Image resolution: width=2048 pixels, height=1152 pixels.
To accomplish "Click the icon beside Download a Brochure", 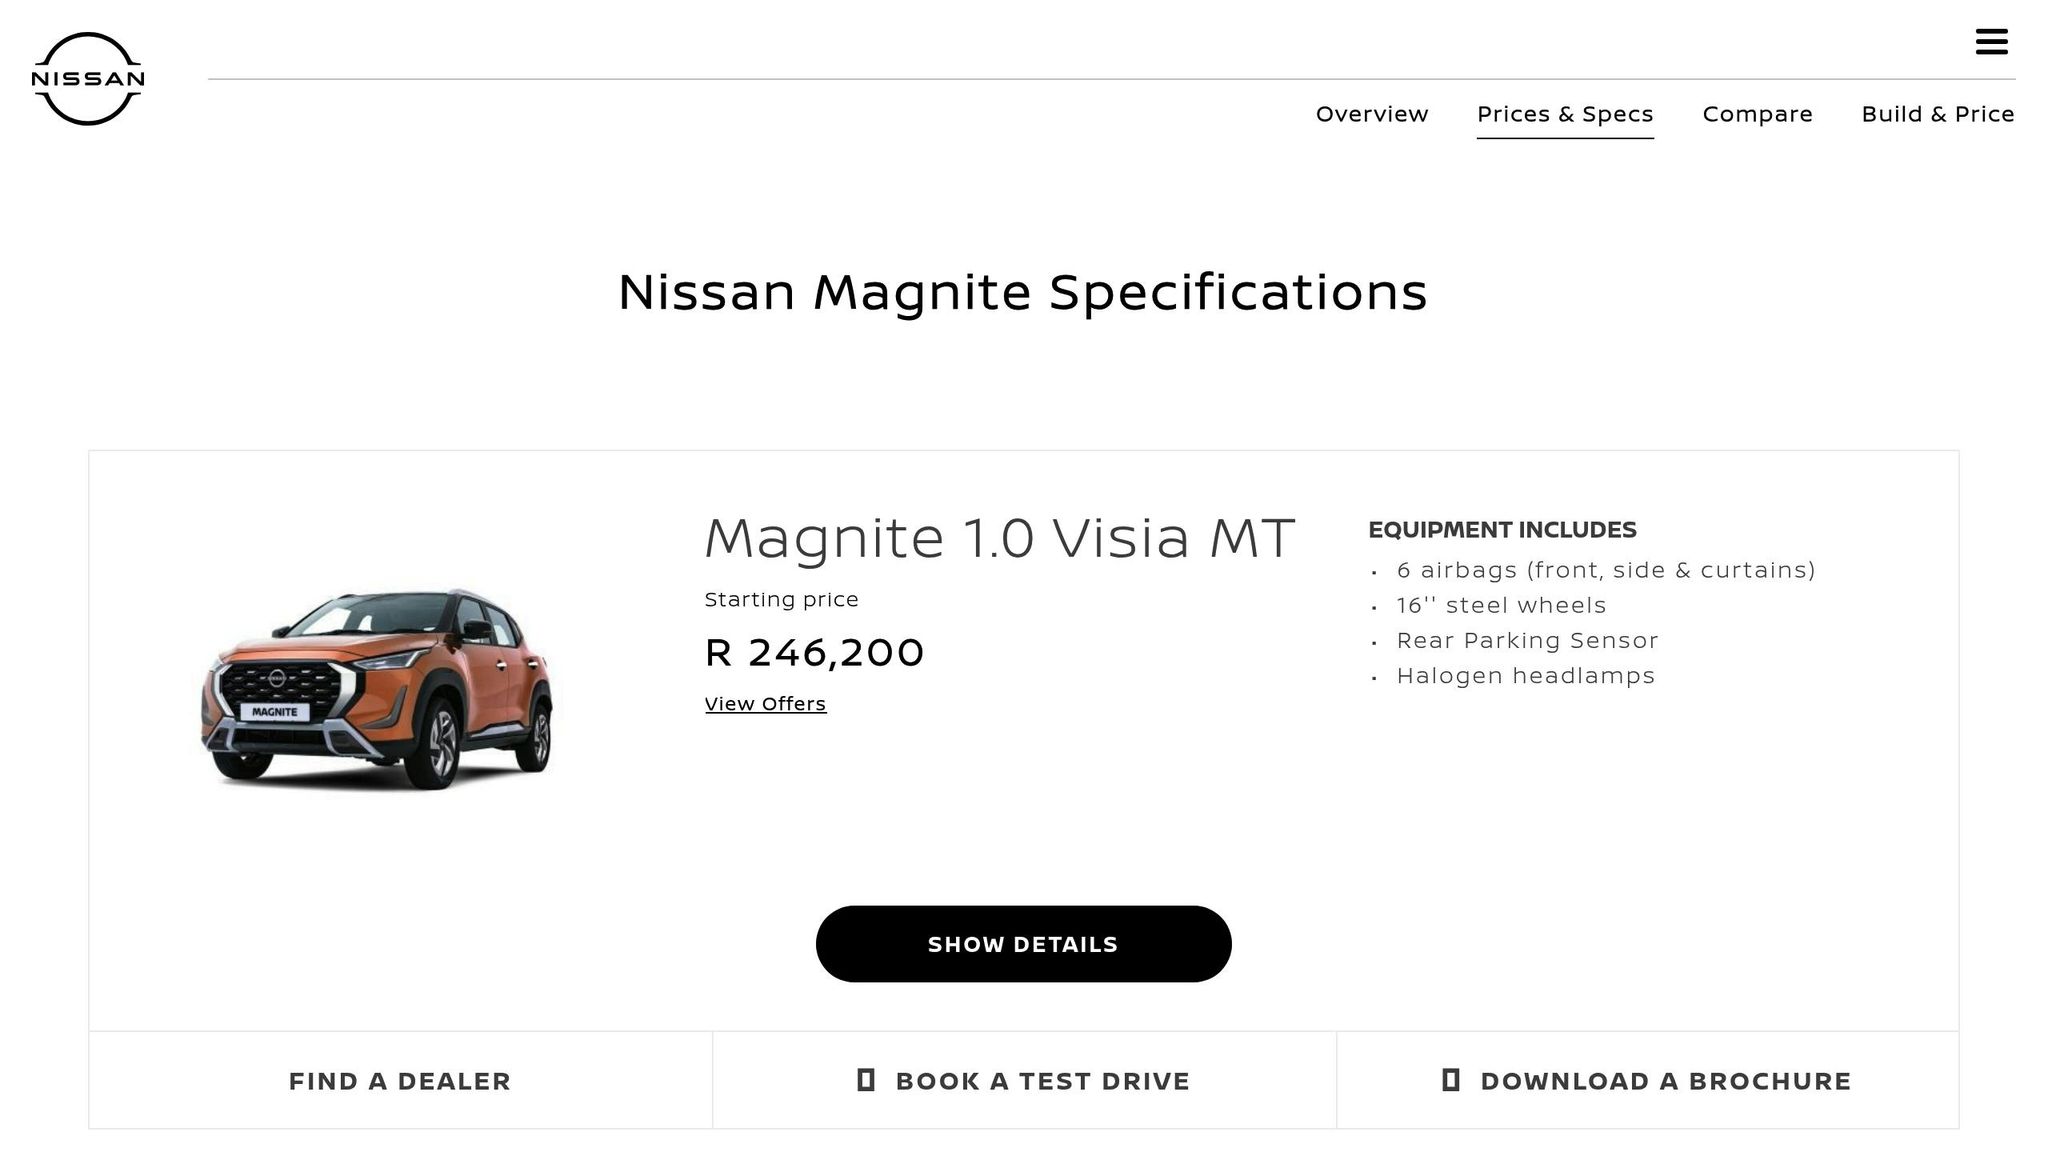I will click(x=1452, y=1080).
